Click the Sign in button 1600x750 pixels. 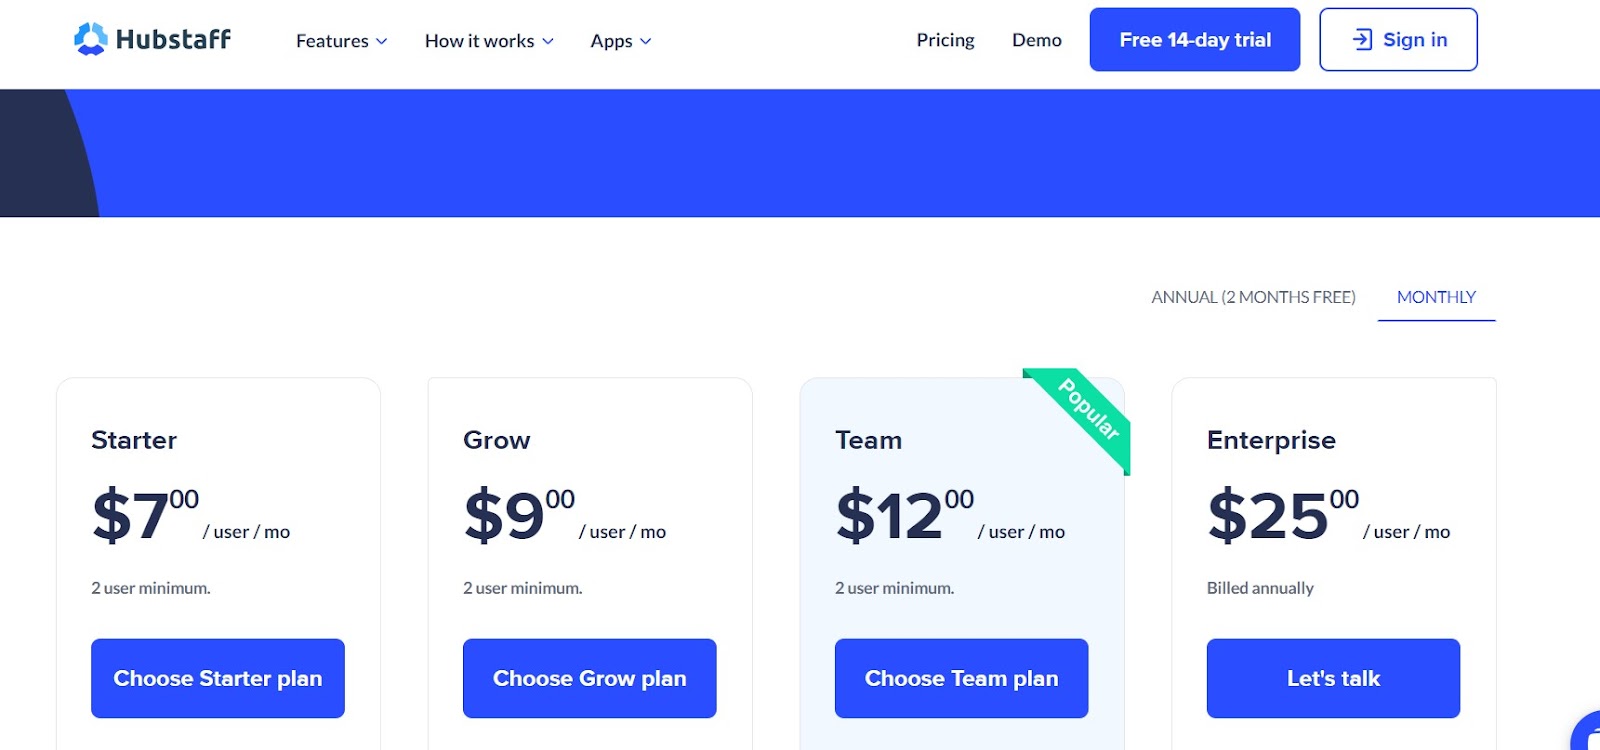[x=1397, y=39]
